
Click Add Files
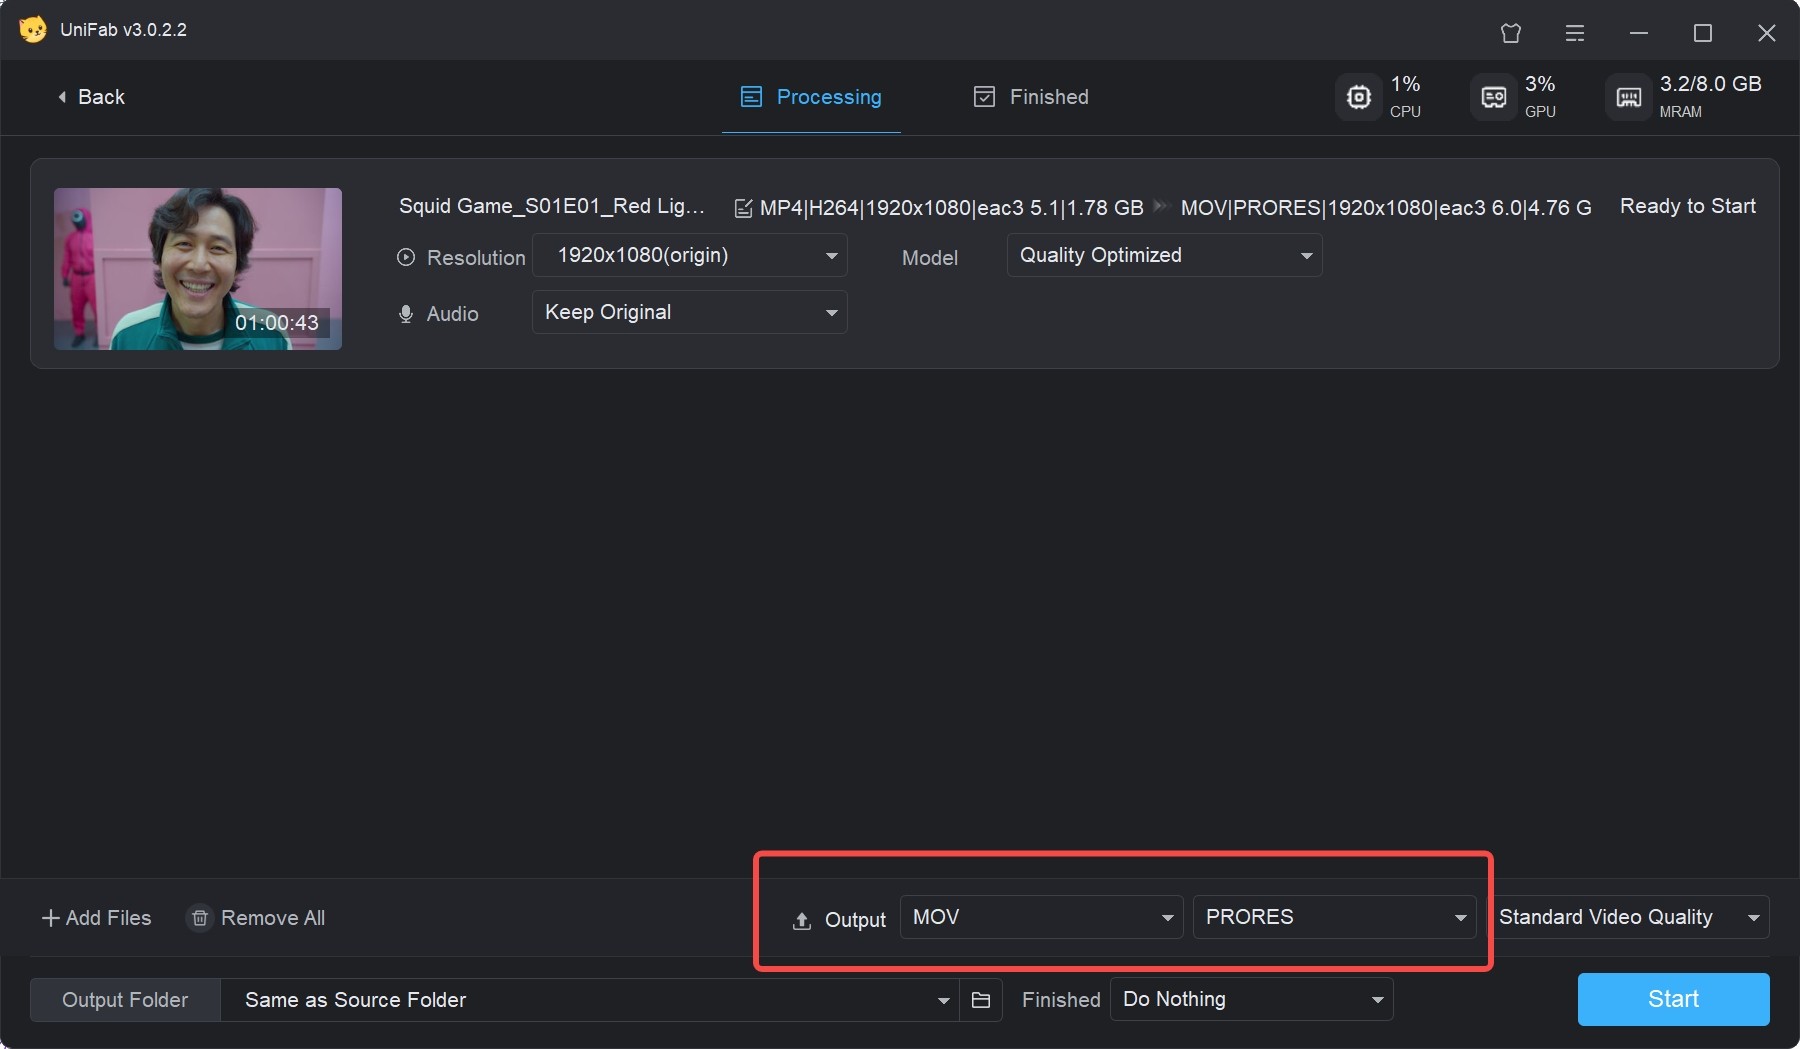[96, 918]
